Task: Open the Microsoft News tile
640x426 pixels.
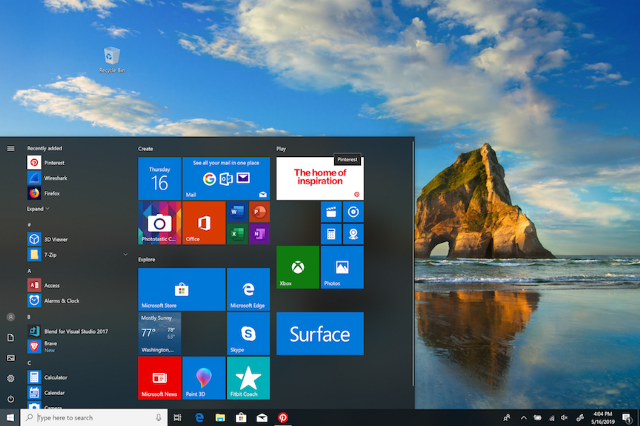Action: point(160,378)
